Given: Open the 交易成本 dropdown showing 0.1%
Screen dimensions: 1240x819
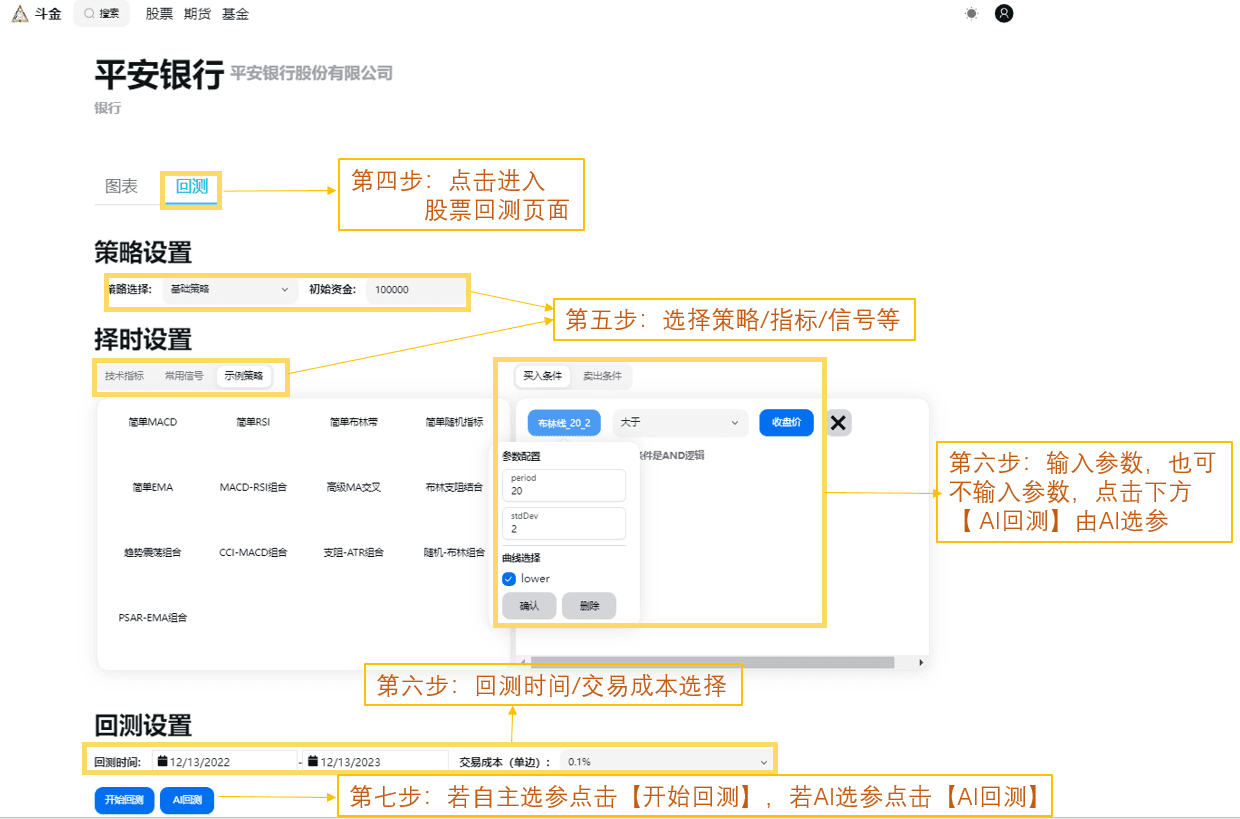Looking at the screenshot, I should coord(666,762).
